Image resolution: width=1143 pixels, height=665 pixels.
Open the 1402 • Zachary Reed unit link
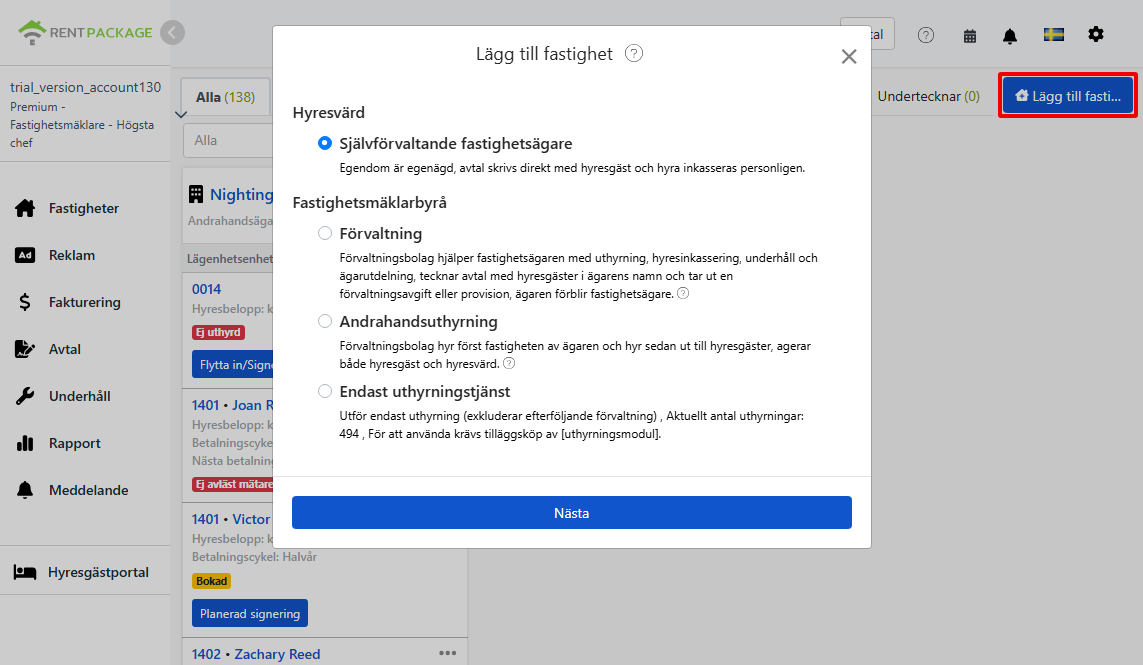tap(256, 654)
